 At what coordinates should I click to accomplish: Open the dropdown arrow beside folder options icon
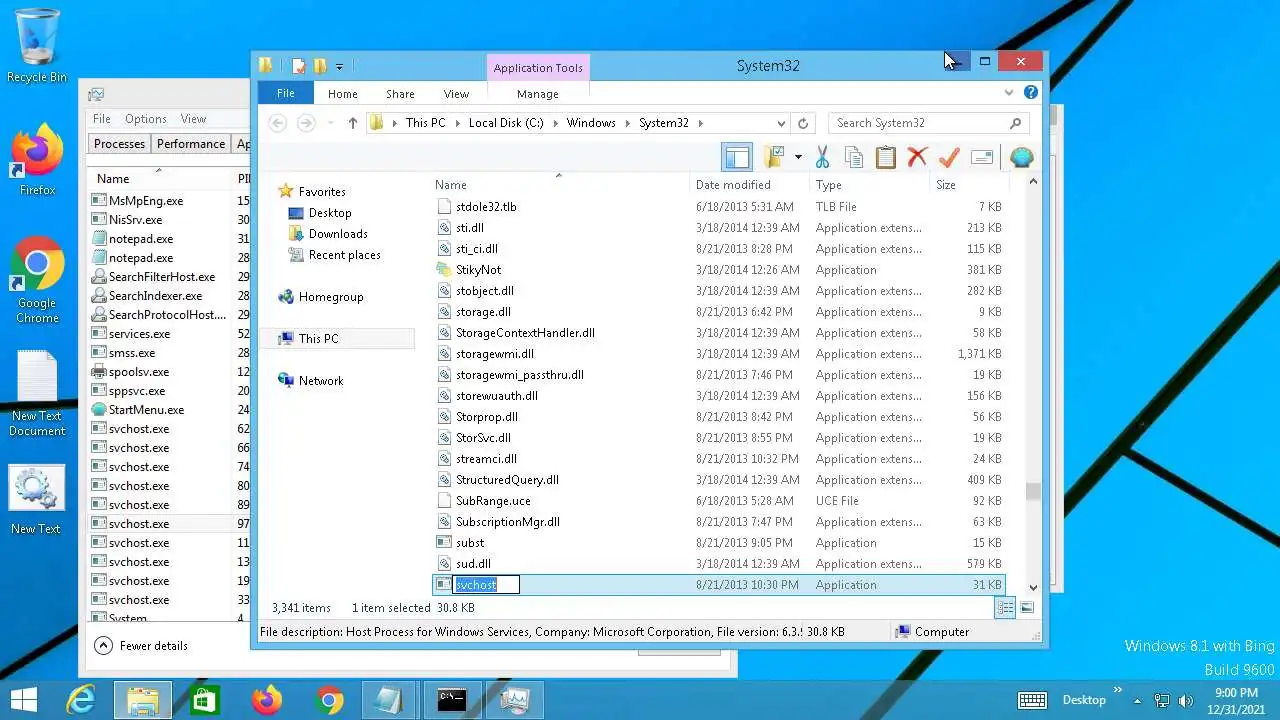(x=798, y=157)
